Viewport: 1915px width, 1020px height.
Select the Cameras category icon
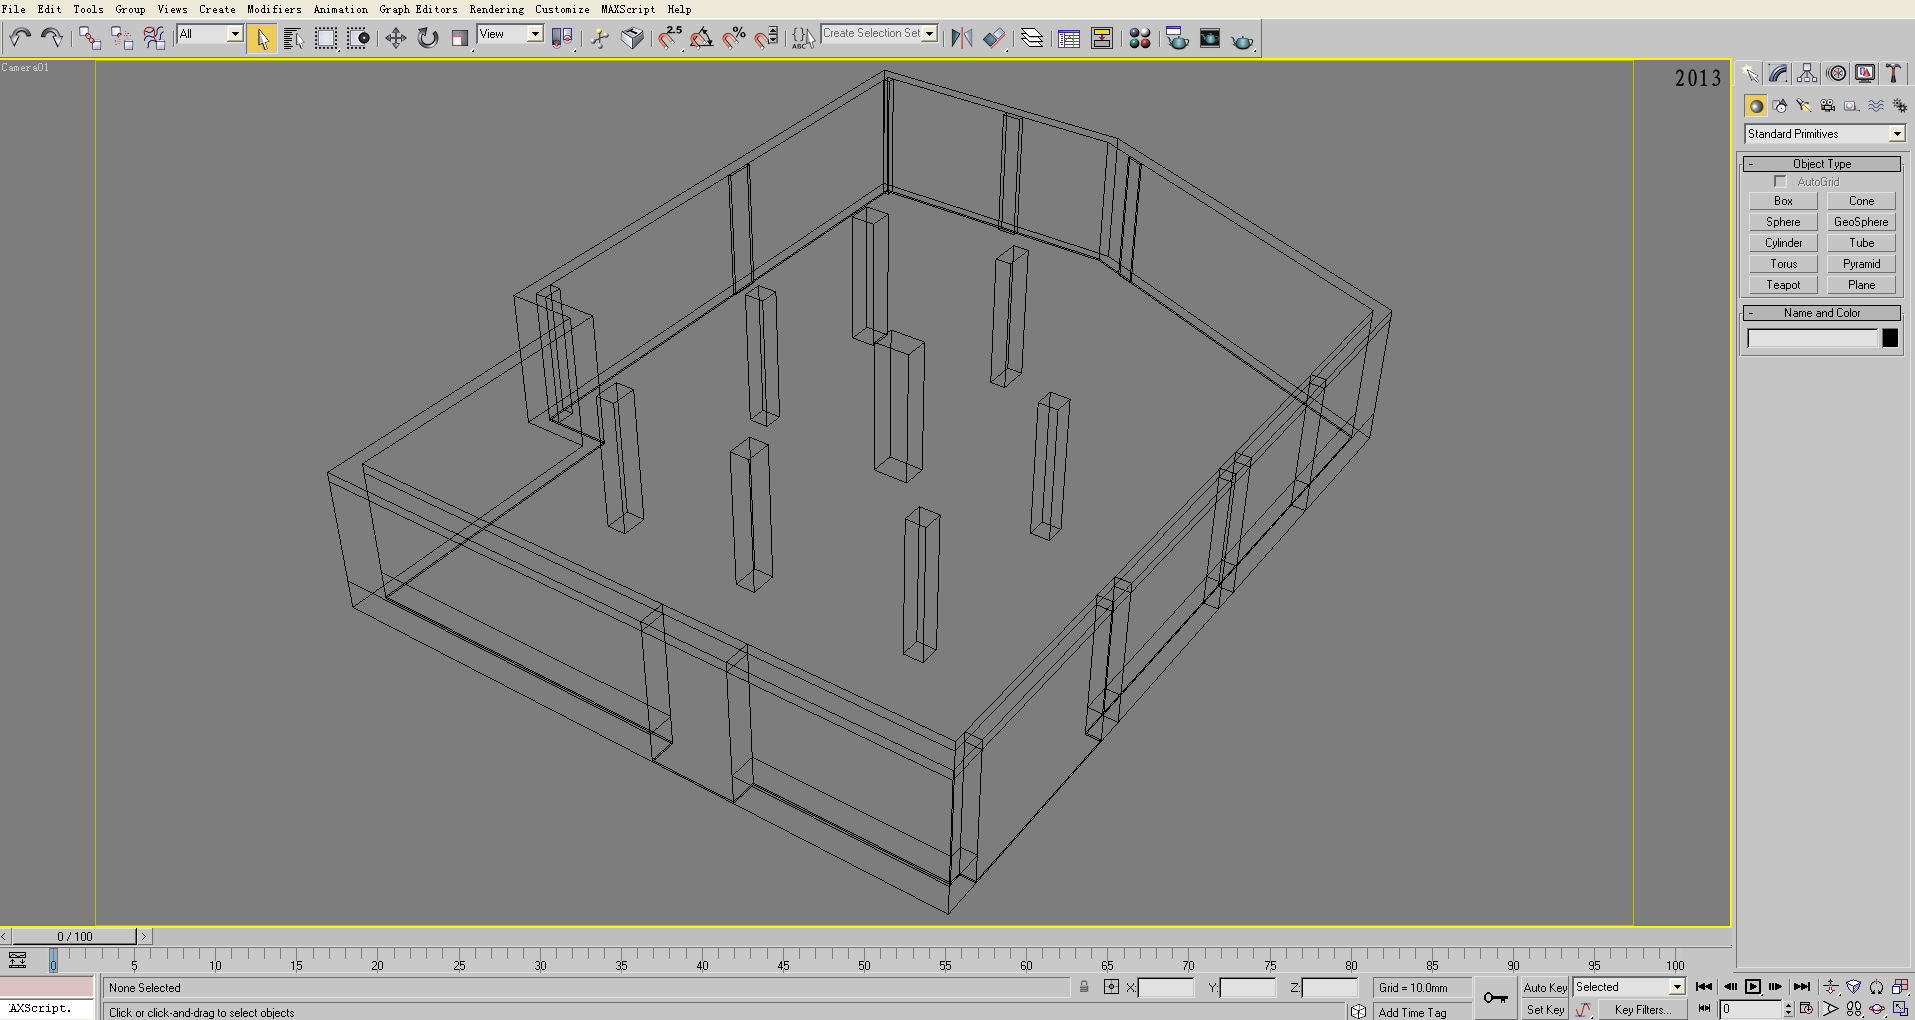point(1827,106)
